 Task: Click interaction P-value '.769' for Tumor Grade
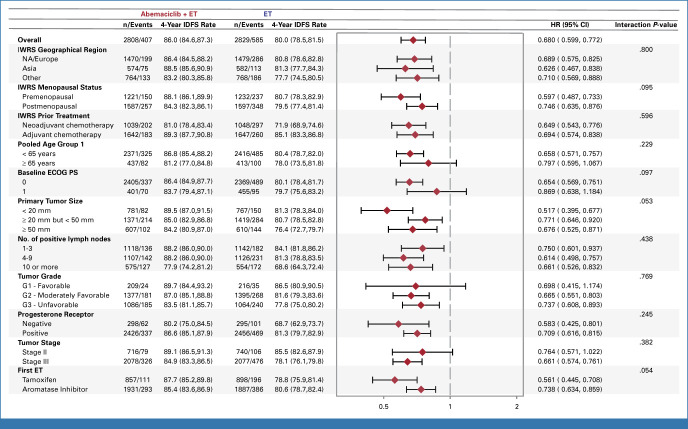pyautogui.click(x=646, y=276)
